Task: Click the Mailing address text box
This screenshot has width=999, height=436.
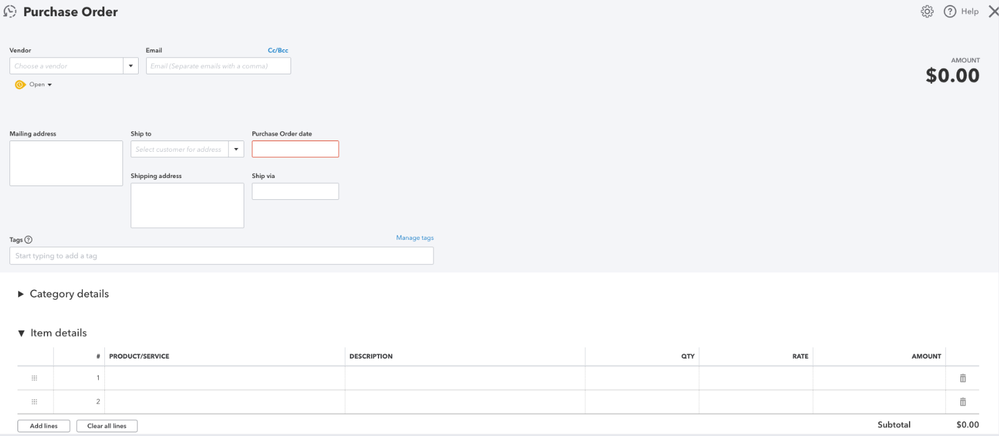Action: [x=66, y=163]
